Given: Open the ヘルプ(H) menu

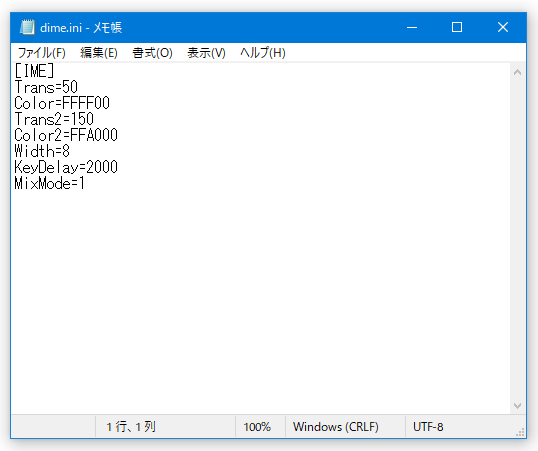Looking at the screenshot, I should [x=263, y=53].
